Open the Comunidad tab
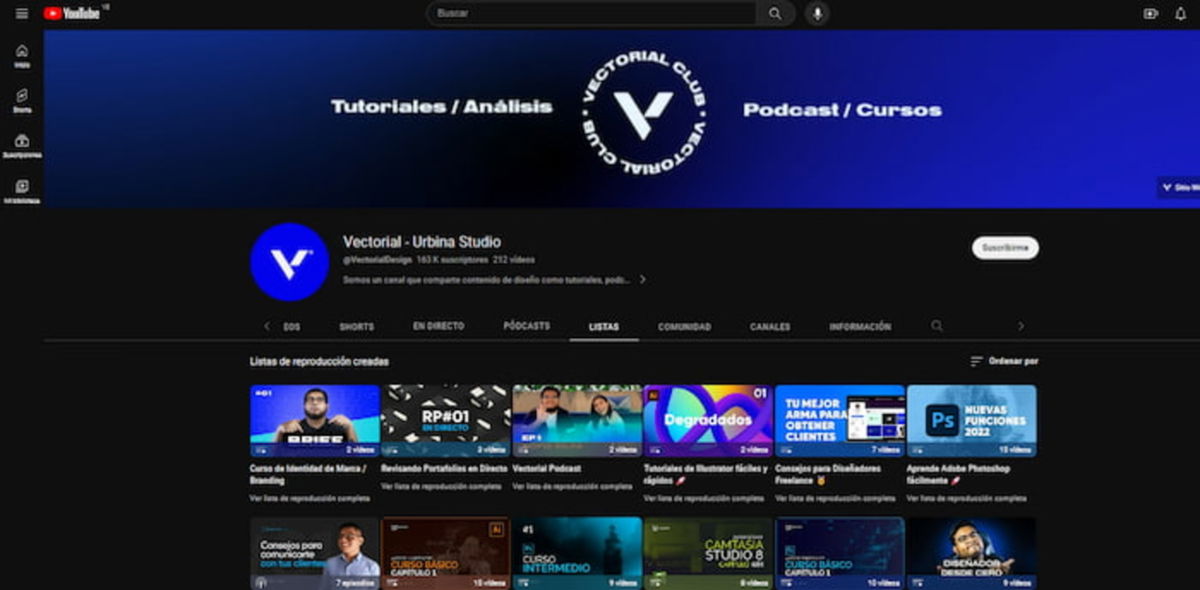The image size is (1200, 590). [687, 326]
